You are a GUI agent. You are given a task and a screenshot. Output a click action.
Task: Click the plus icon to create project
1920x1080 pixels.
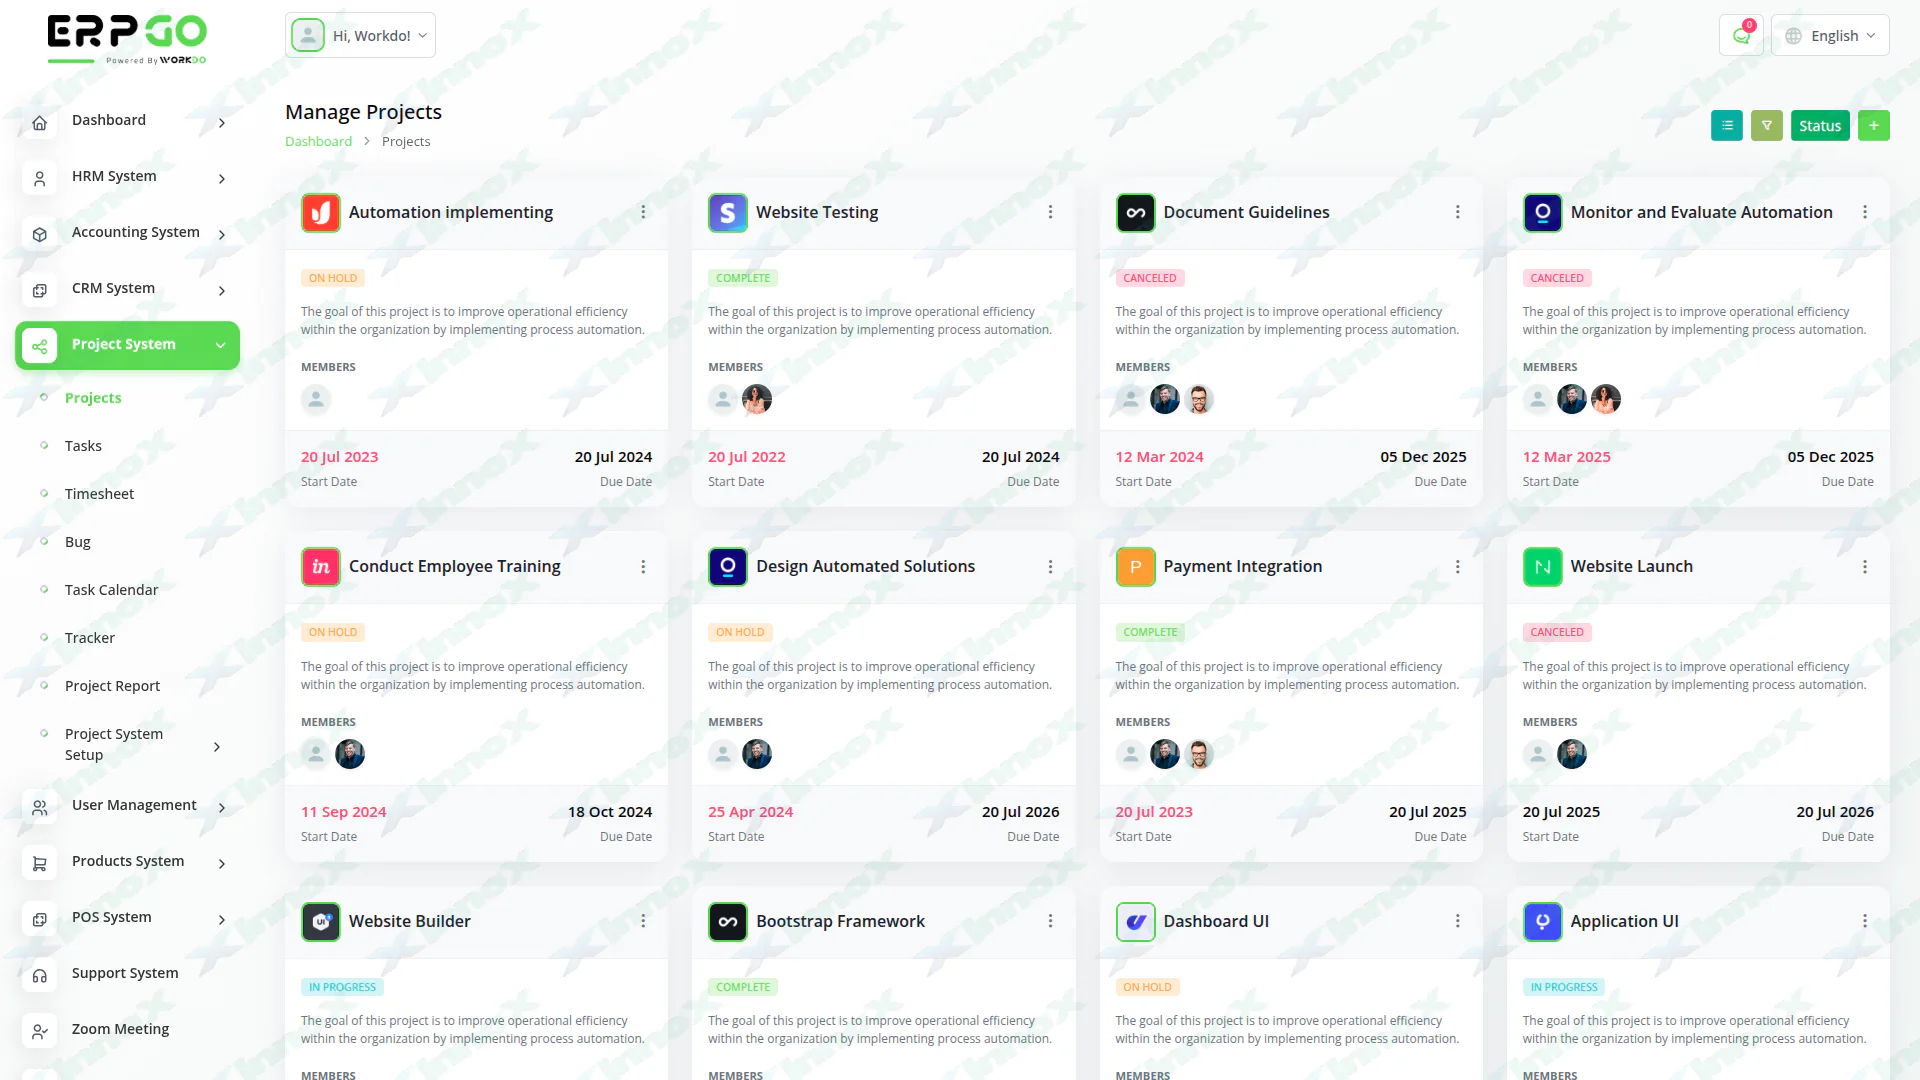(x=1873, y=126)
